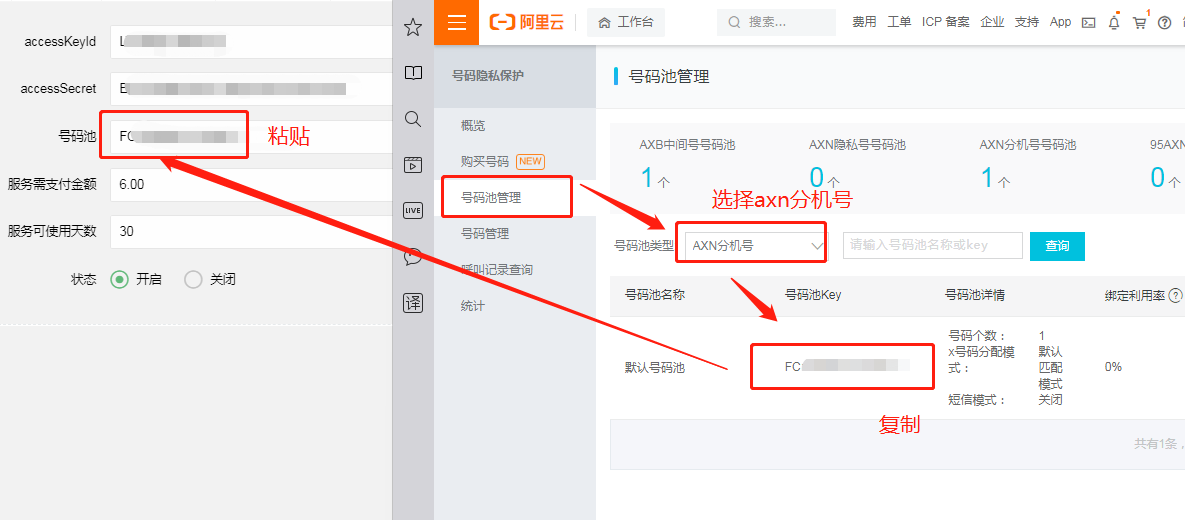Click the 号码池管理 page heading

670,76
